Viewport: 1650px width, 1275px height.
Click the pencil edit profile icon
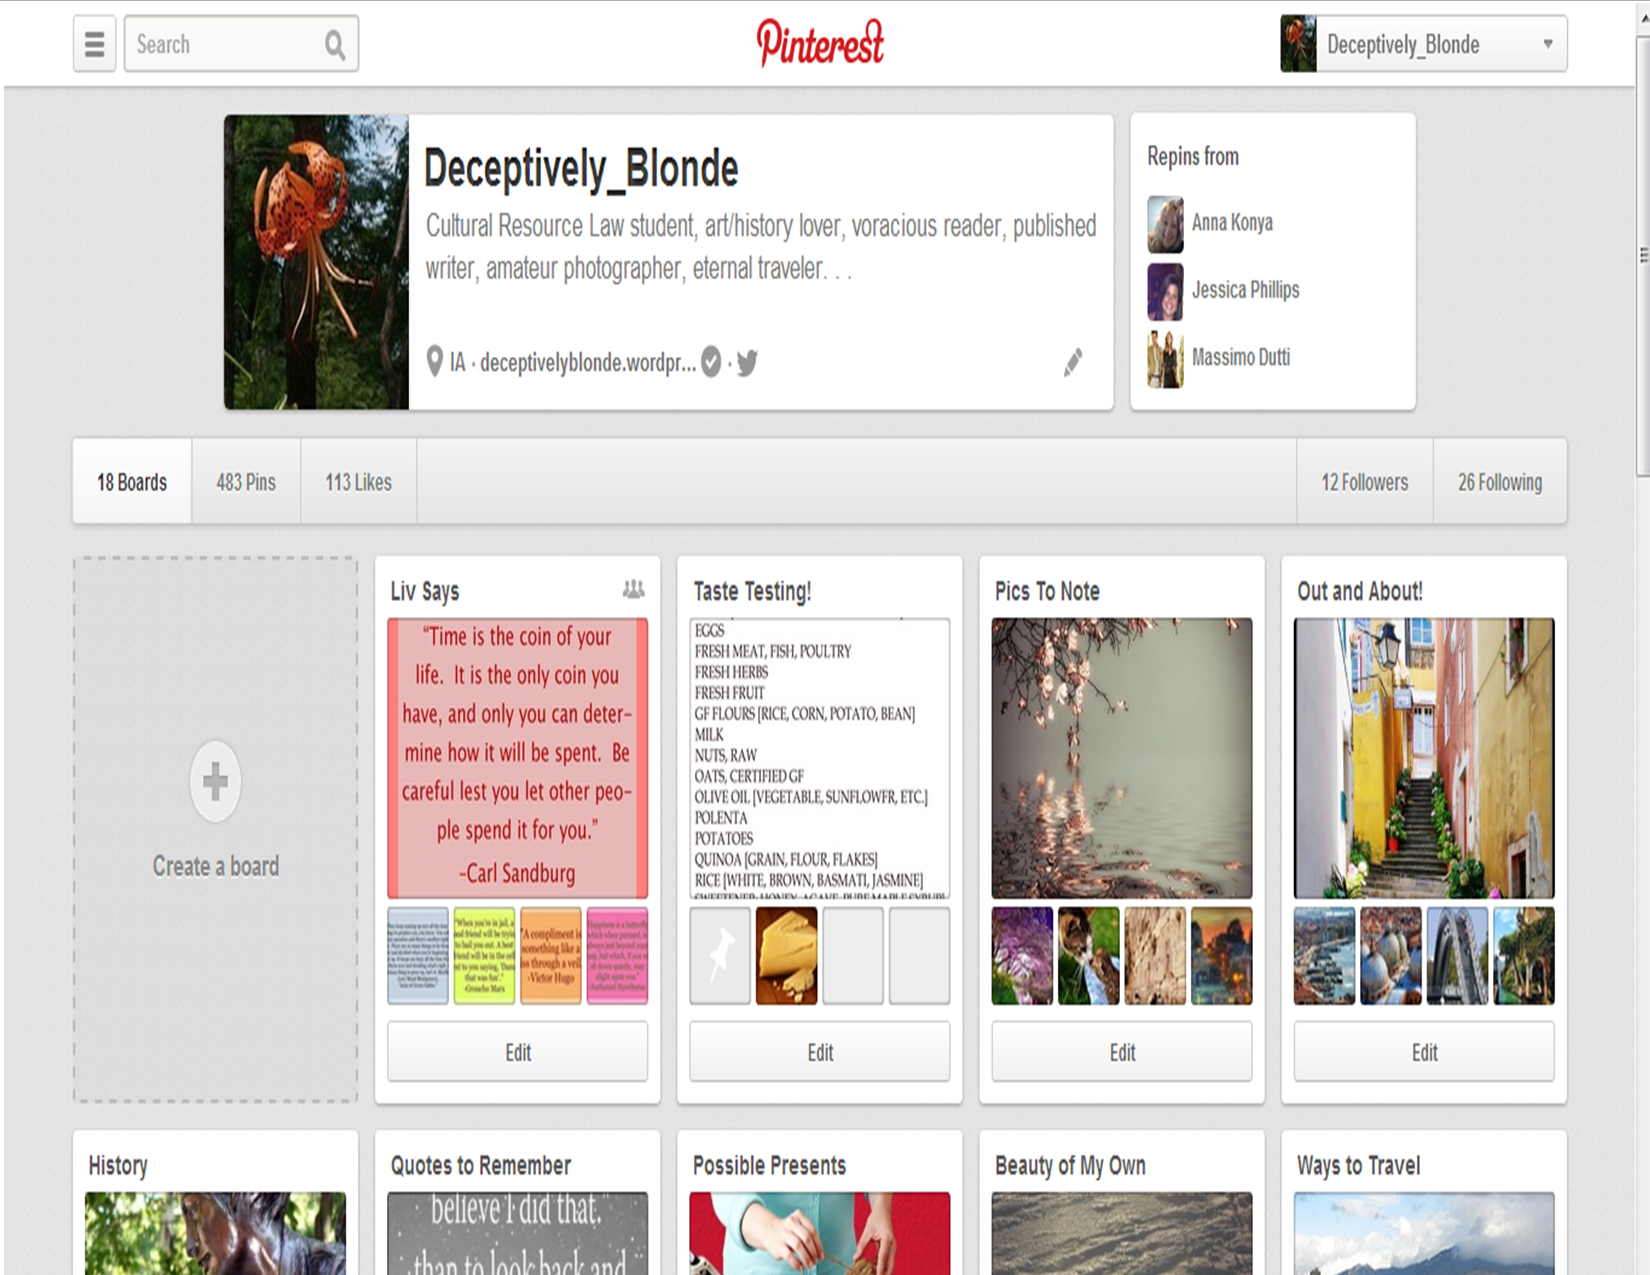1073,362
